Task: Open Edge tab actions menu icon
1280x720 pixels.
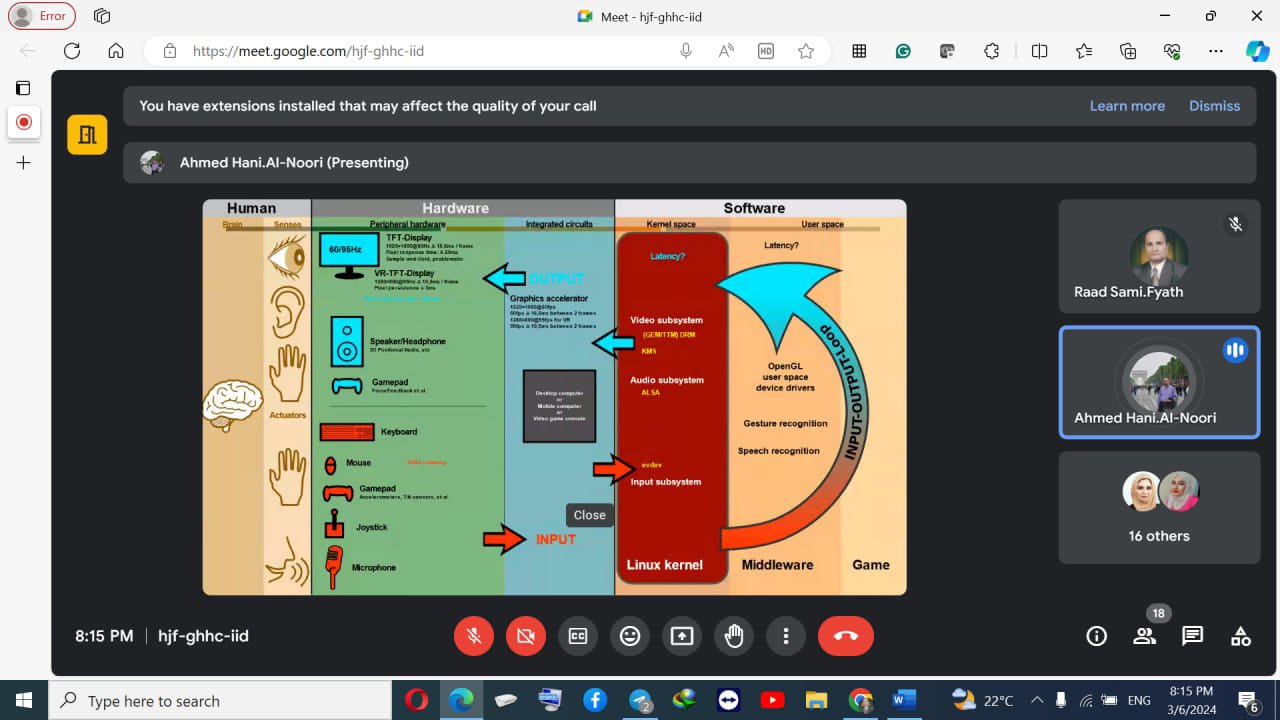Action: coord(101,16)
